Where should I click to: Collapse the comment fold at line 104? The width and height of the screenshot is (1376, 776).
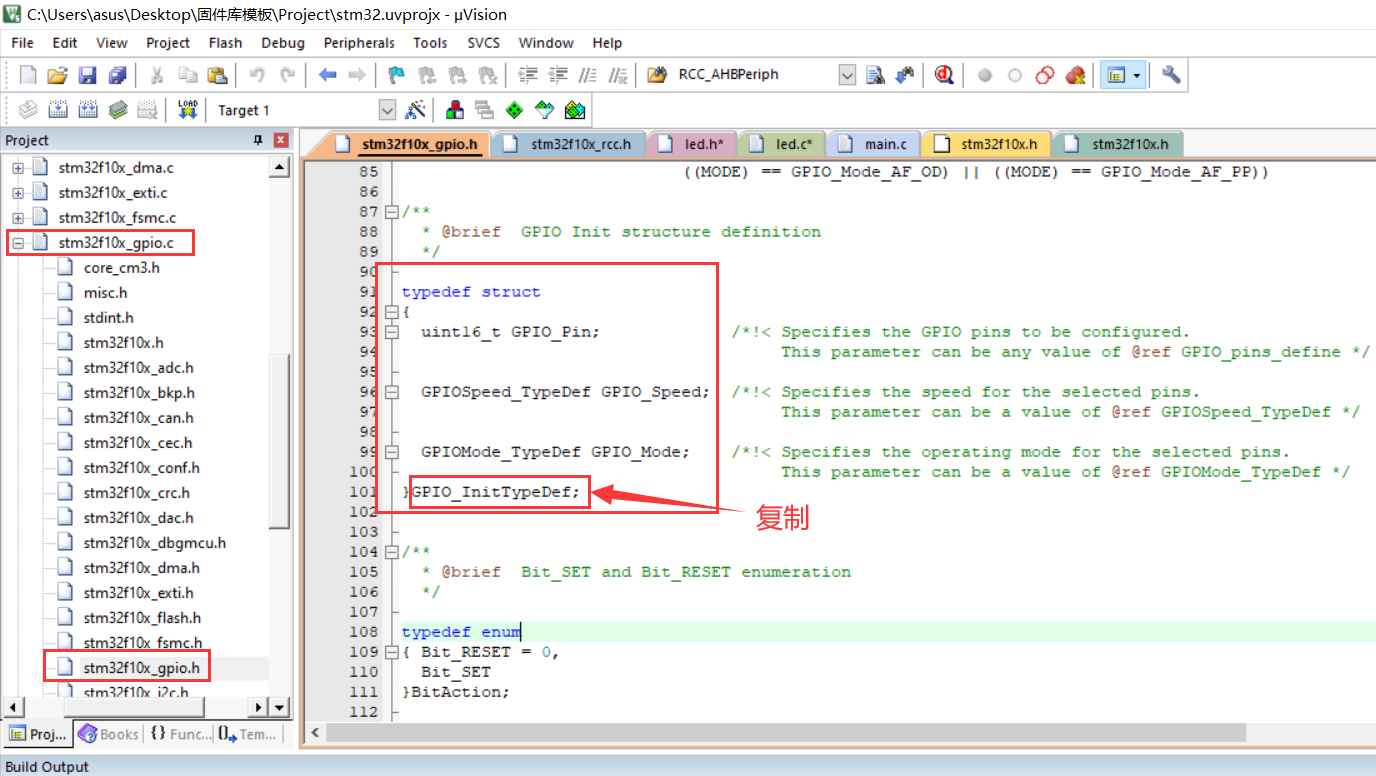[x=390, y=552]
